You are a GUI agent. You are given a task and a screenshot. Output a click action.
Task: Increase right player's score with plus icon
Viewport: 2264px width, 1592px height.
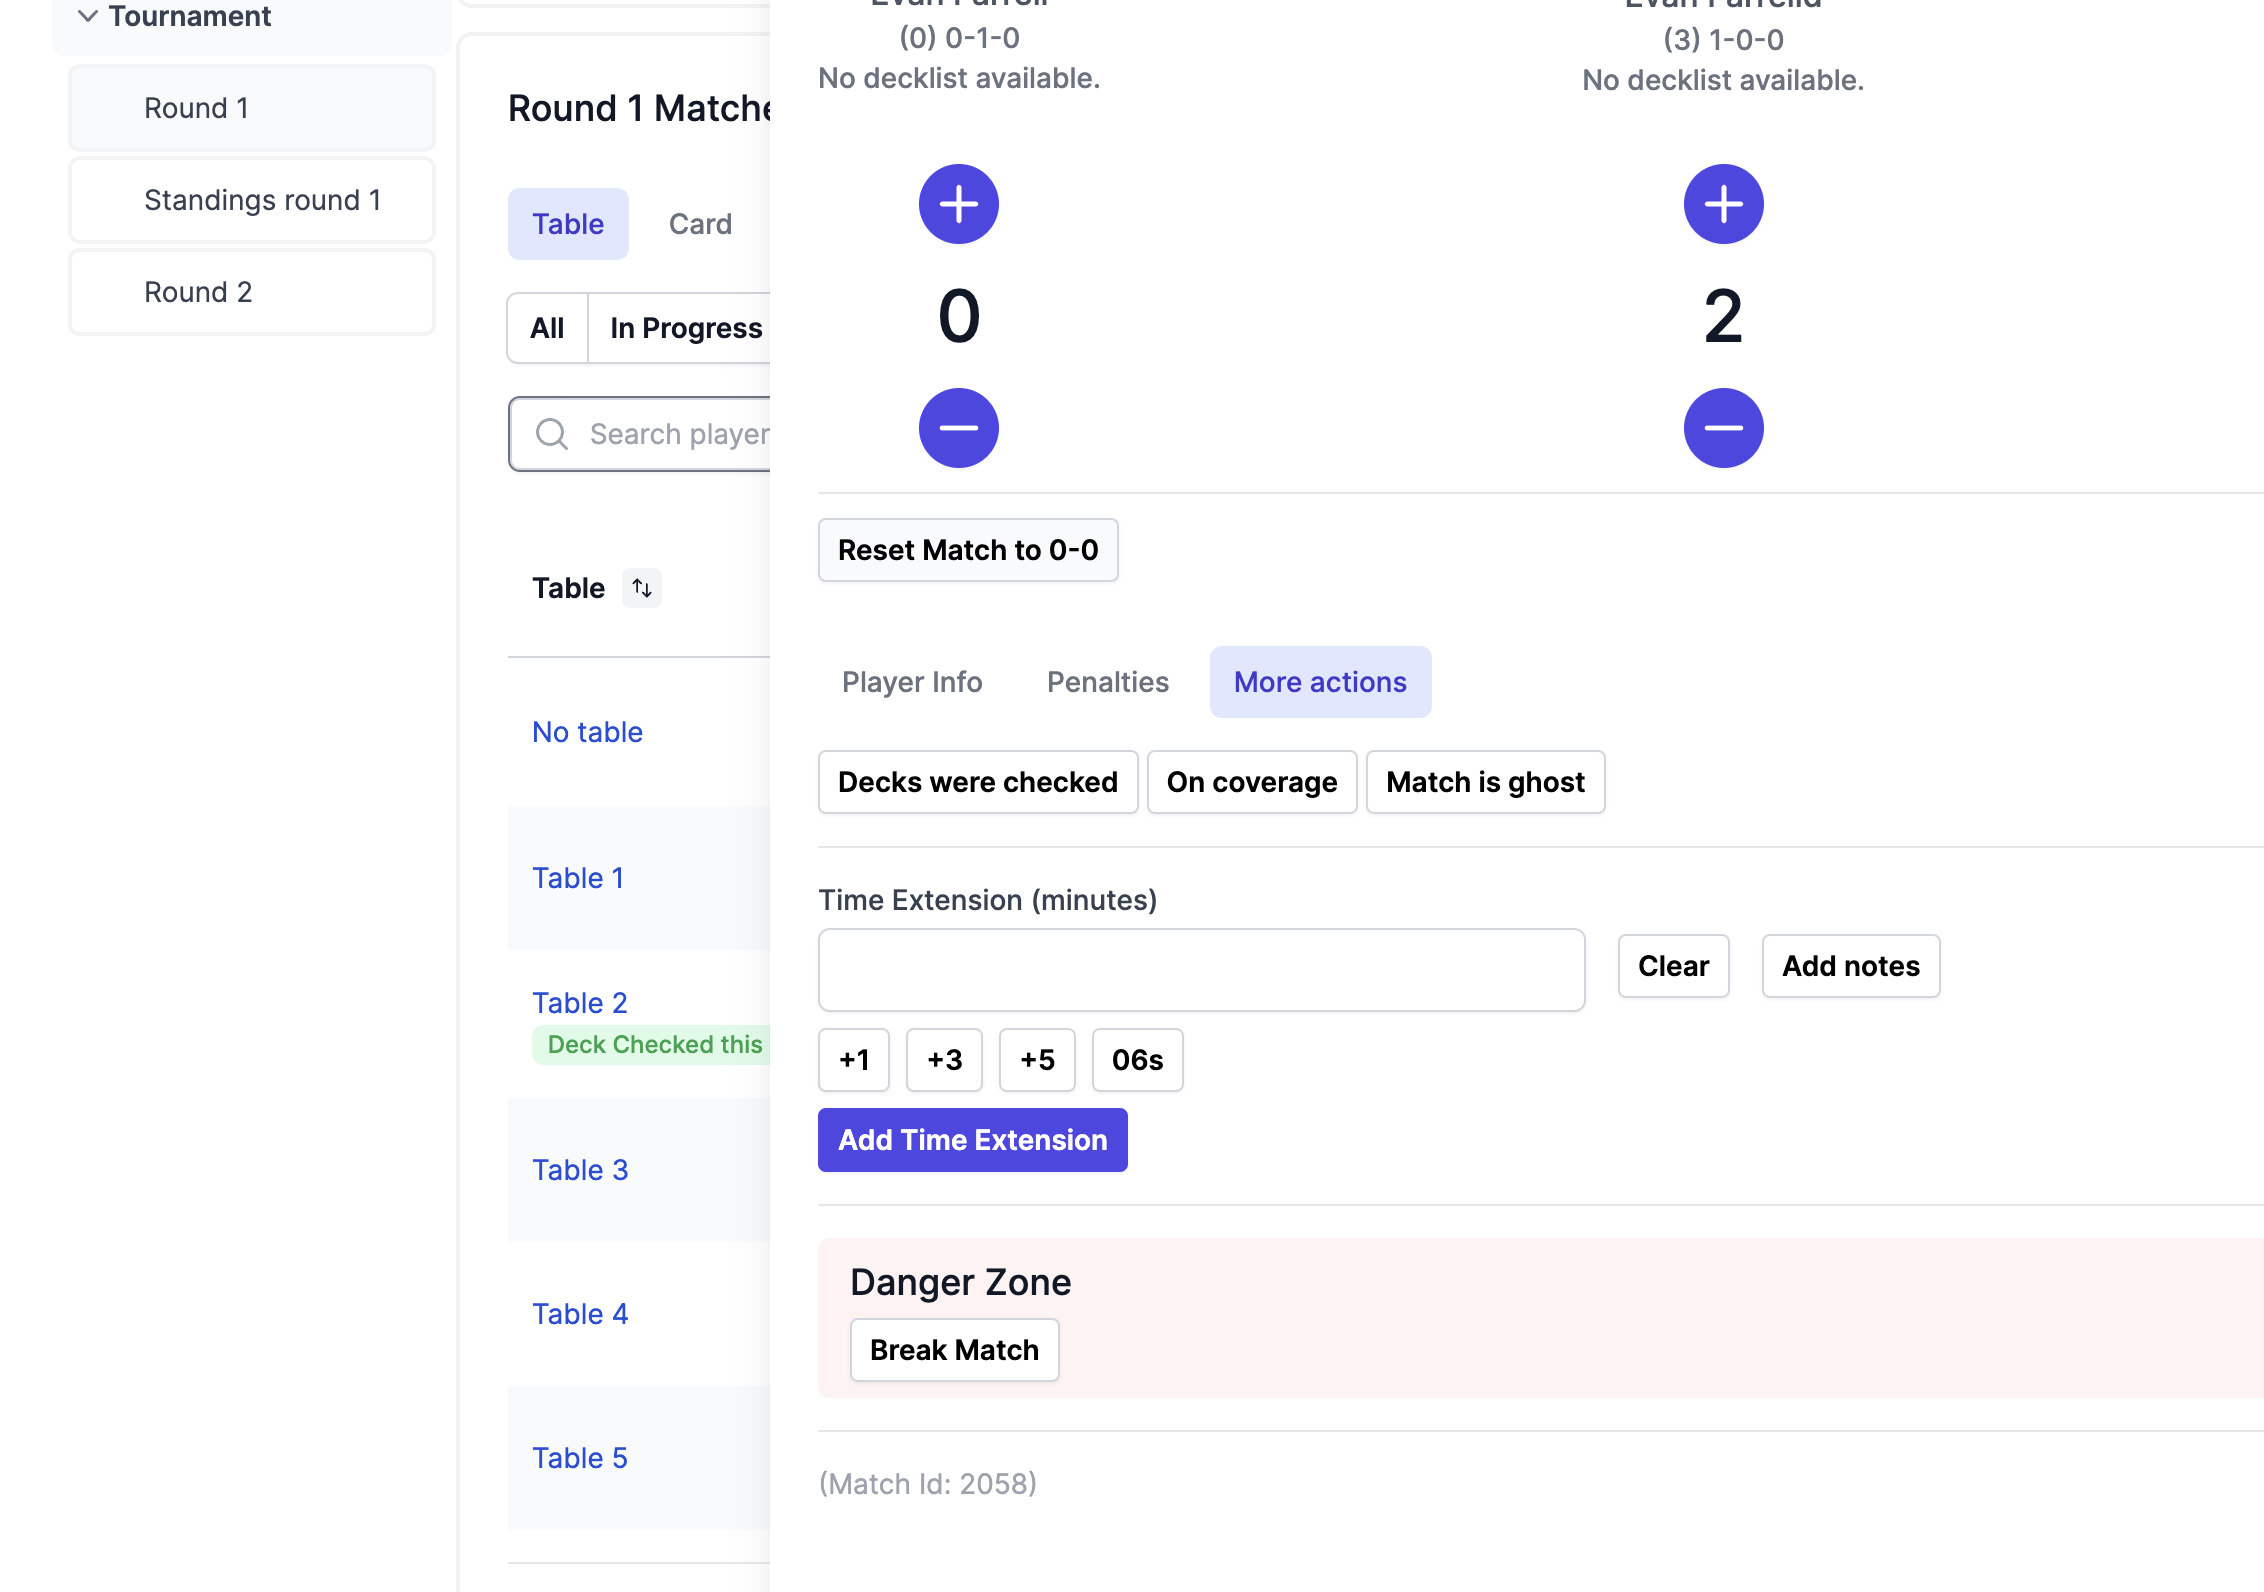tap(1723, 204)
